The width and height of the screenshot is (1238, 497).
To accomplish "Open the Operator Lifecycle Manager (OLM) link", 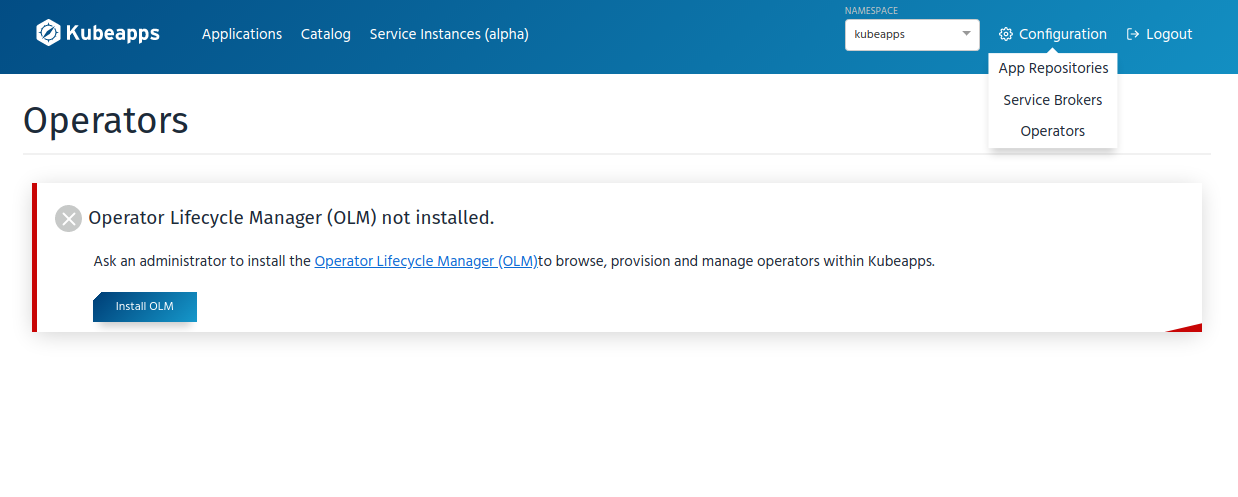I will tap(426, 261).
